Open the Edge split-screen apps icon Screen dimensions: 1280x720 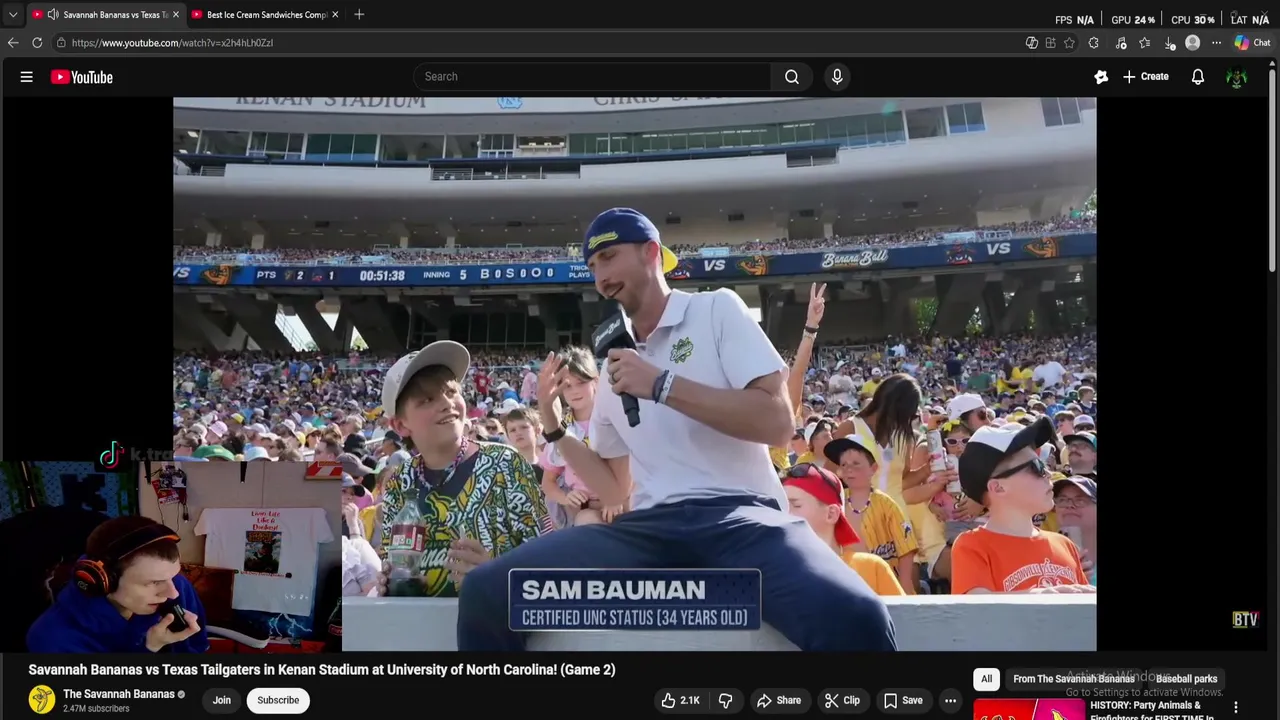[x=1050, y=43]
